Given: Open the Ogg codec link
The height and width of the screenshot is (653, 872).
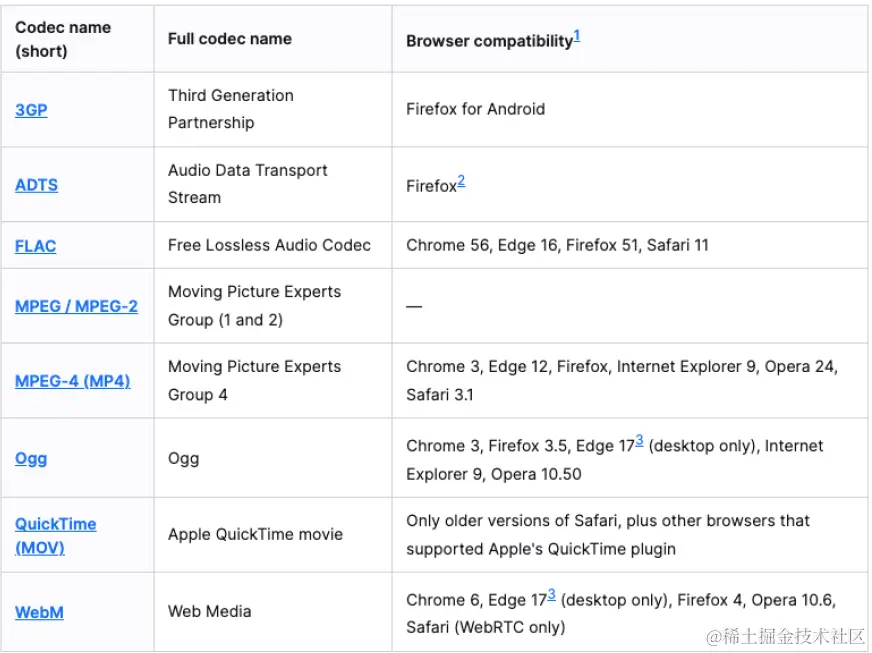Looking at the screenshot, I should (31, 458).
